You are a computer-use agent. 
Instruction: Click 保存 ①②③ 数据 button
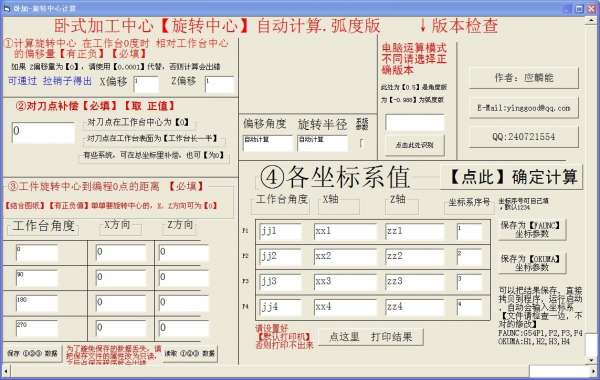pos(33,353)
